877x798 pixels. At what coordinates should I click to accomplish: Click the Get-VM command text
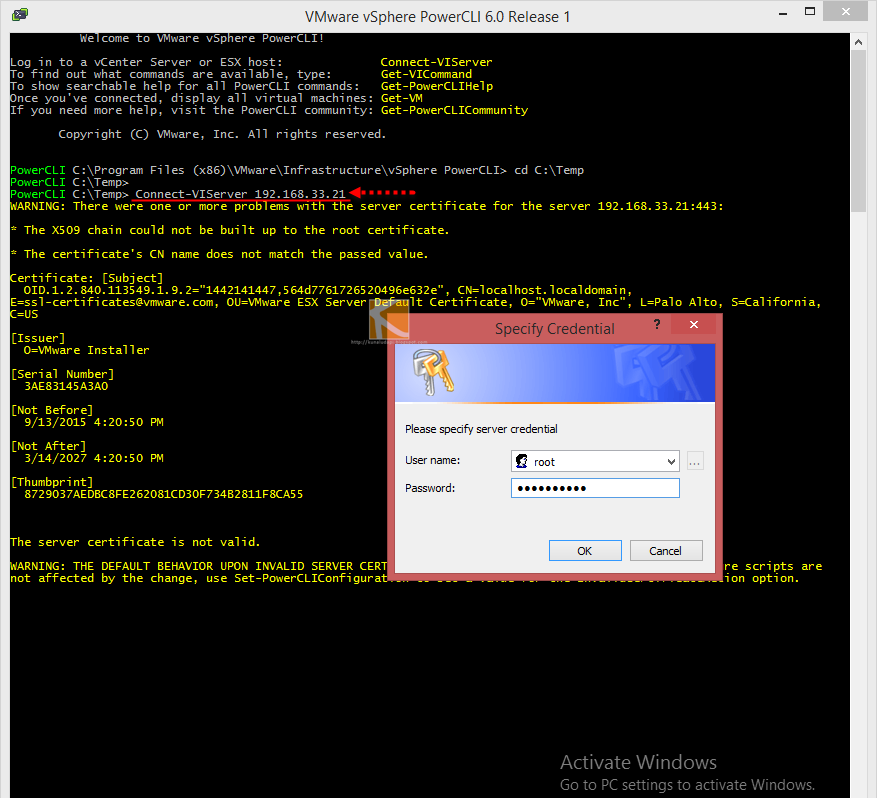pyautogui.click(x=401, y=97)
